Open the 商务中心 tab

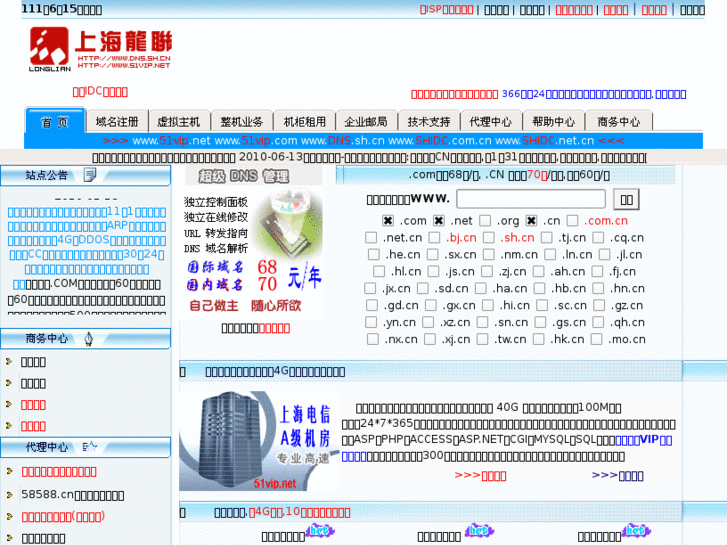click(x=619, y=122)
